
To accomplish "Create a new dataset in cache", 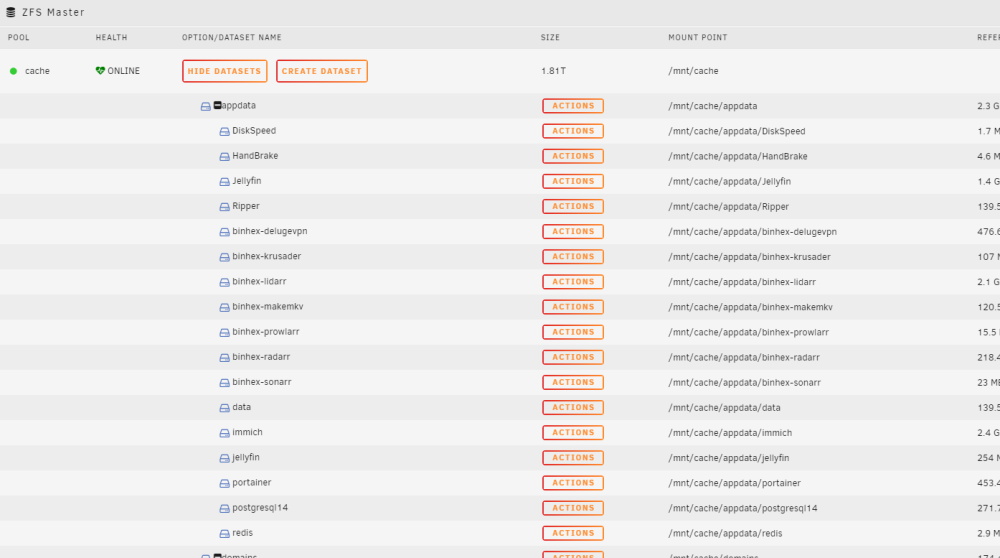I will coord(321,71).
